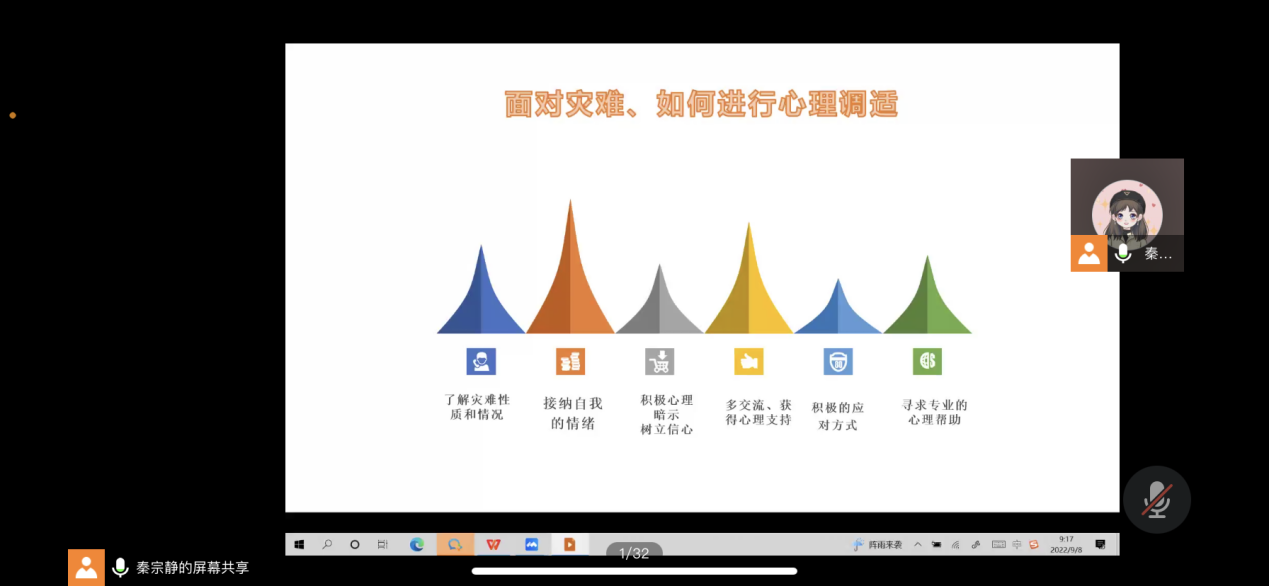Click the Sogou input method tray icon
The width and height of the screenshot is (1269, 586).
click(x=1034, y=544)
